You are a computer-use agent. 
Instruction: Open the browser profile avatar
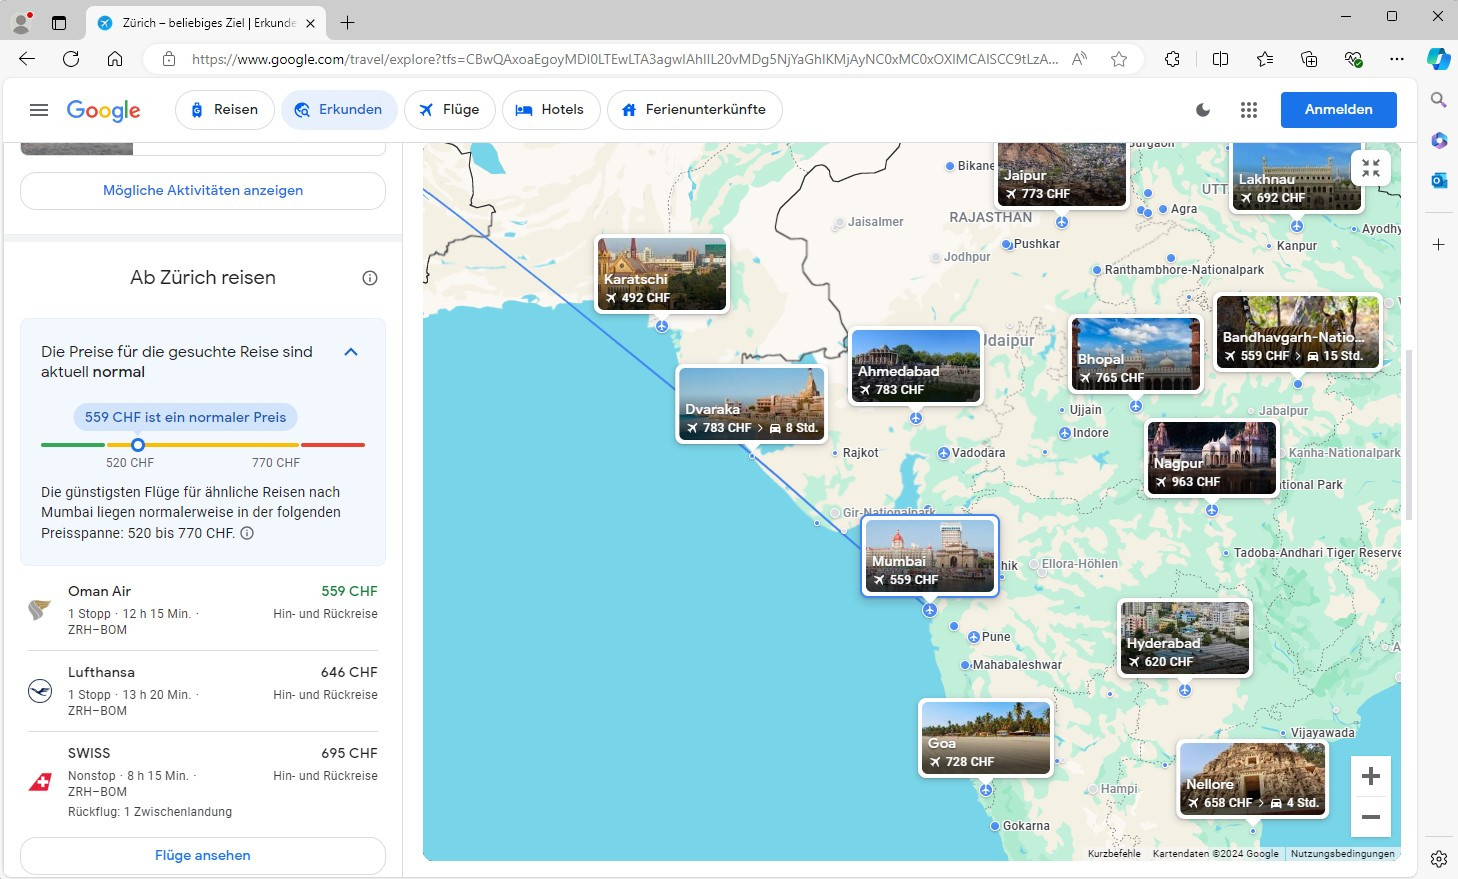click(x=21, y=22)
